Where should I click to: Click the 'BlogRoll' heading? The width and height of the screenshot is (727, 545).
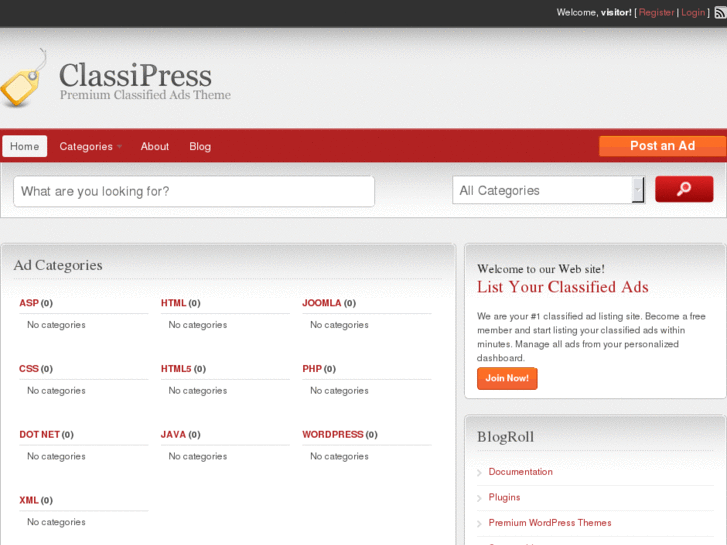tap(505, 437)
